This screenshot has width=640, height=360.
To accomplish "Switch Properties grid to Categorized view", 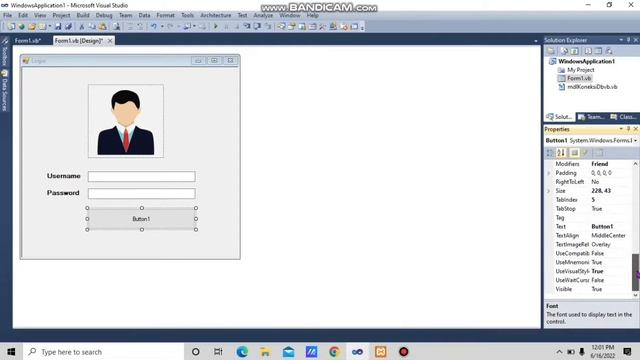I will [x=550, y=153].
